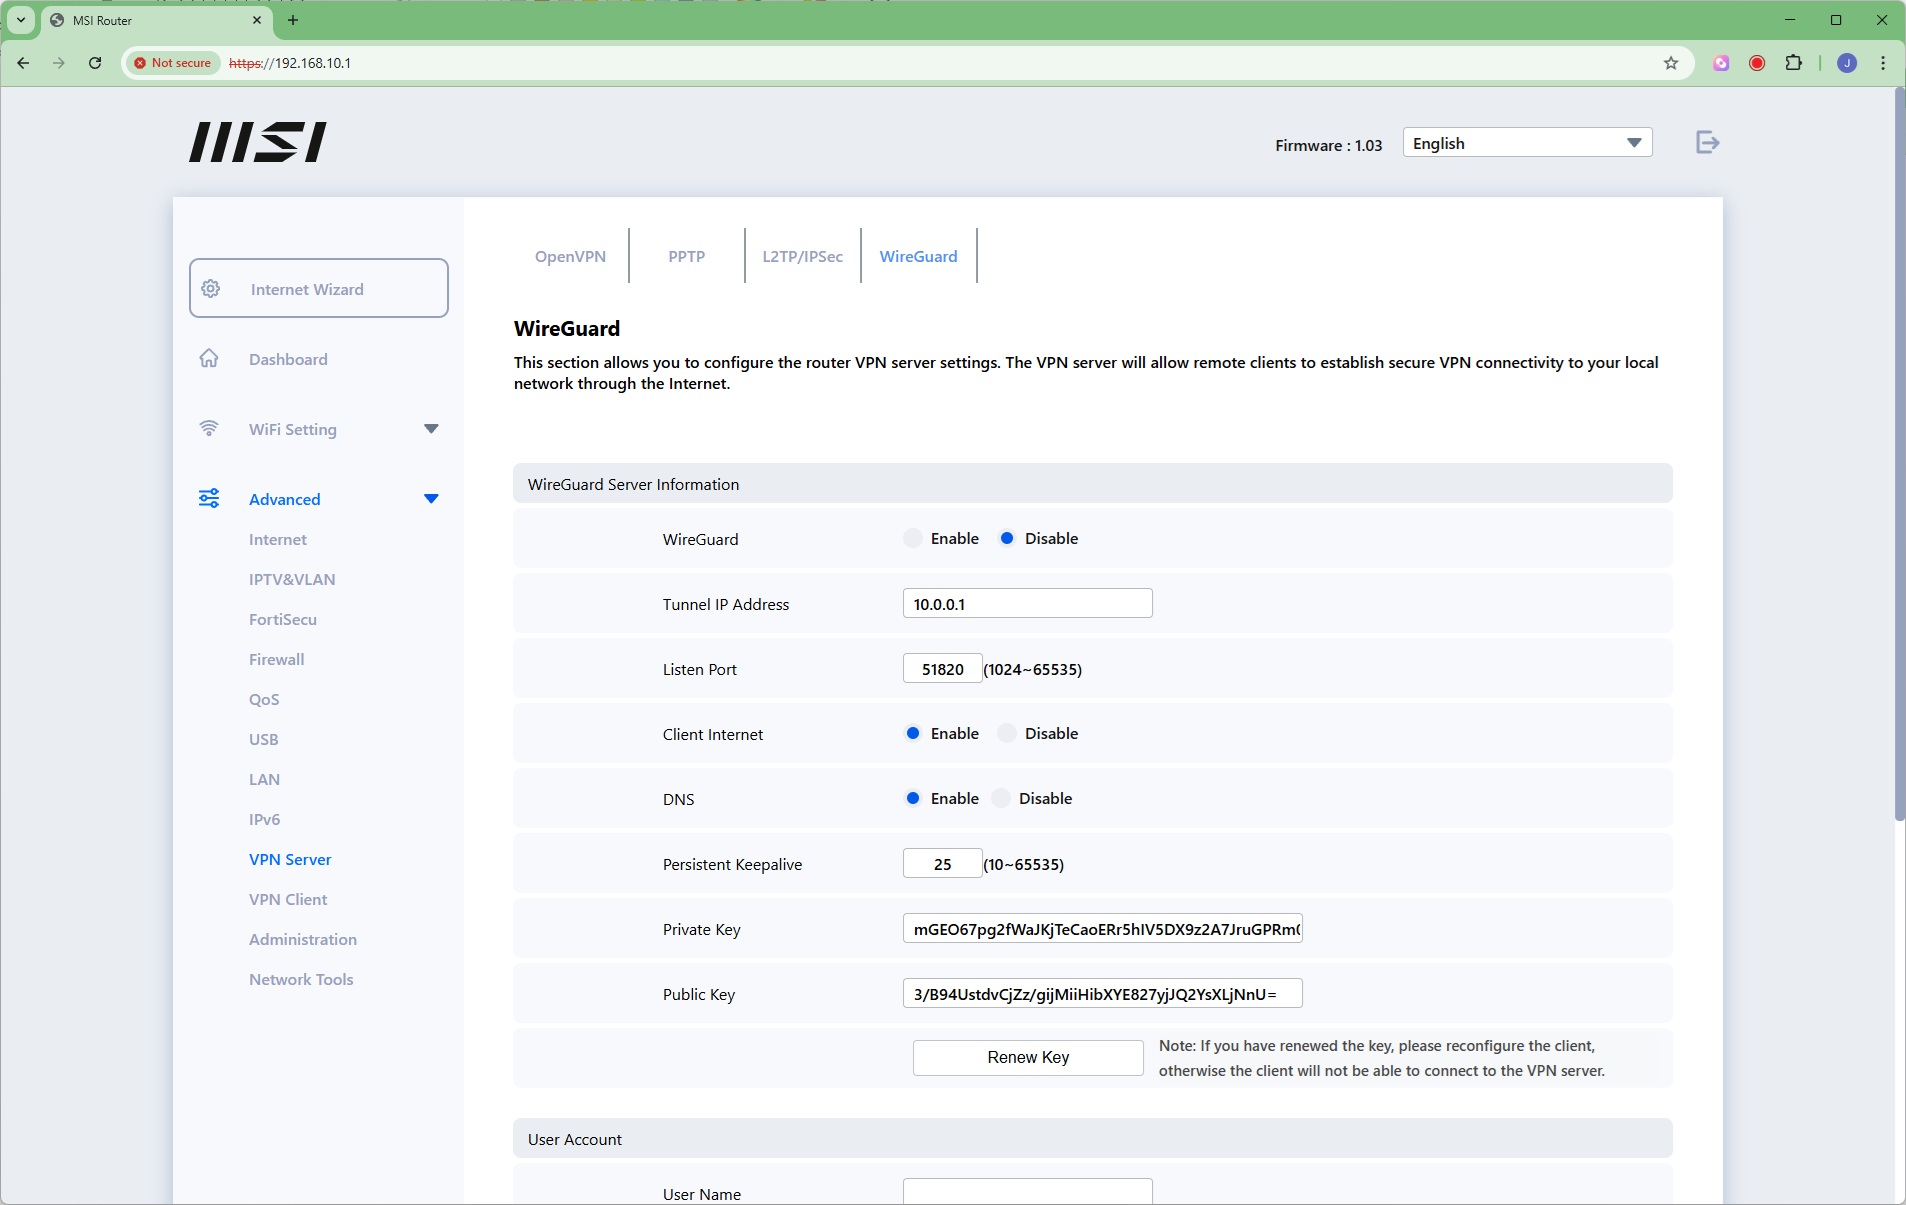Screen dimensions: 1906x1205
Task: Click the Dashboard home icon
Action: (x=209, y=359)
